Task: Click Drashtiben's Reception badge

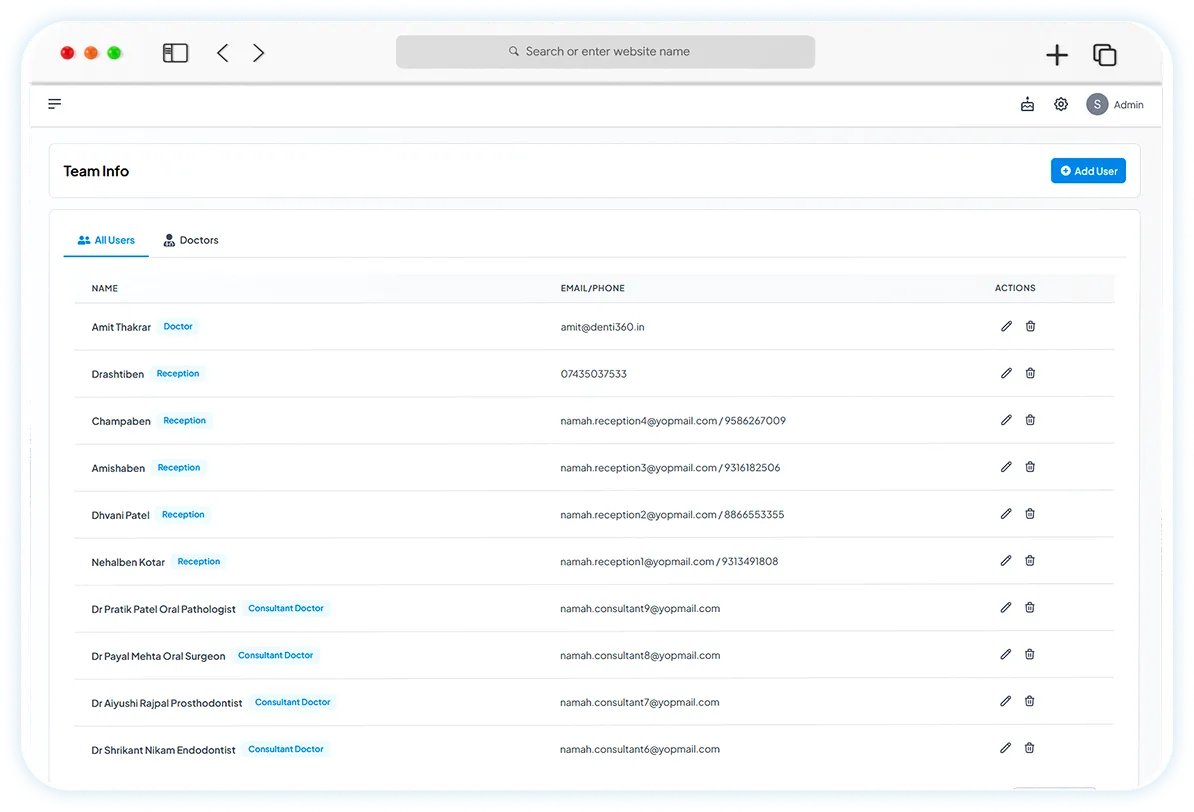Action: click(x=178, y=373)
